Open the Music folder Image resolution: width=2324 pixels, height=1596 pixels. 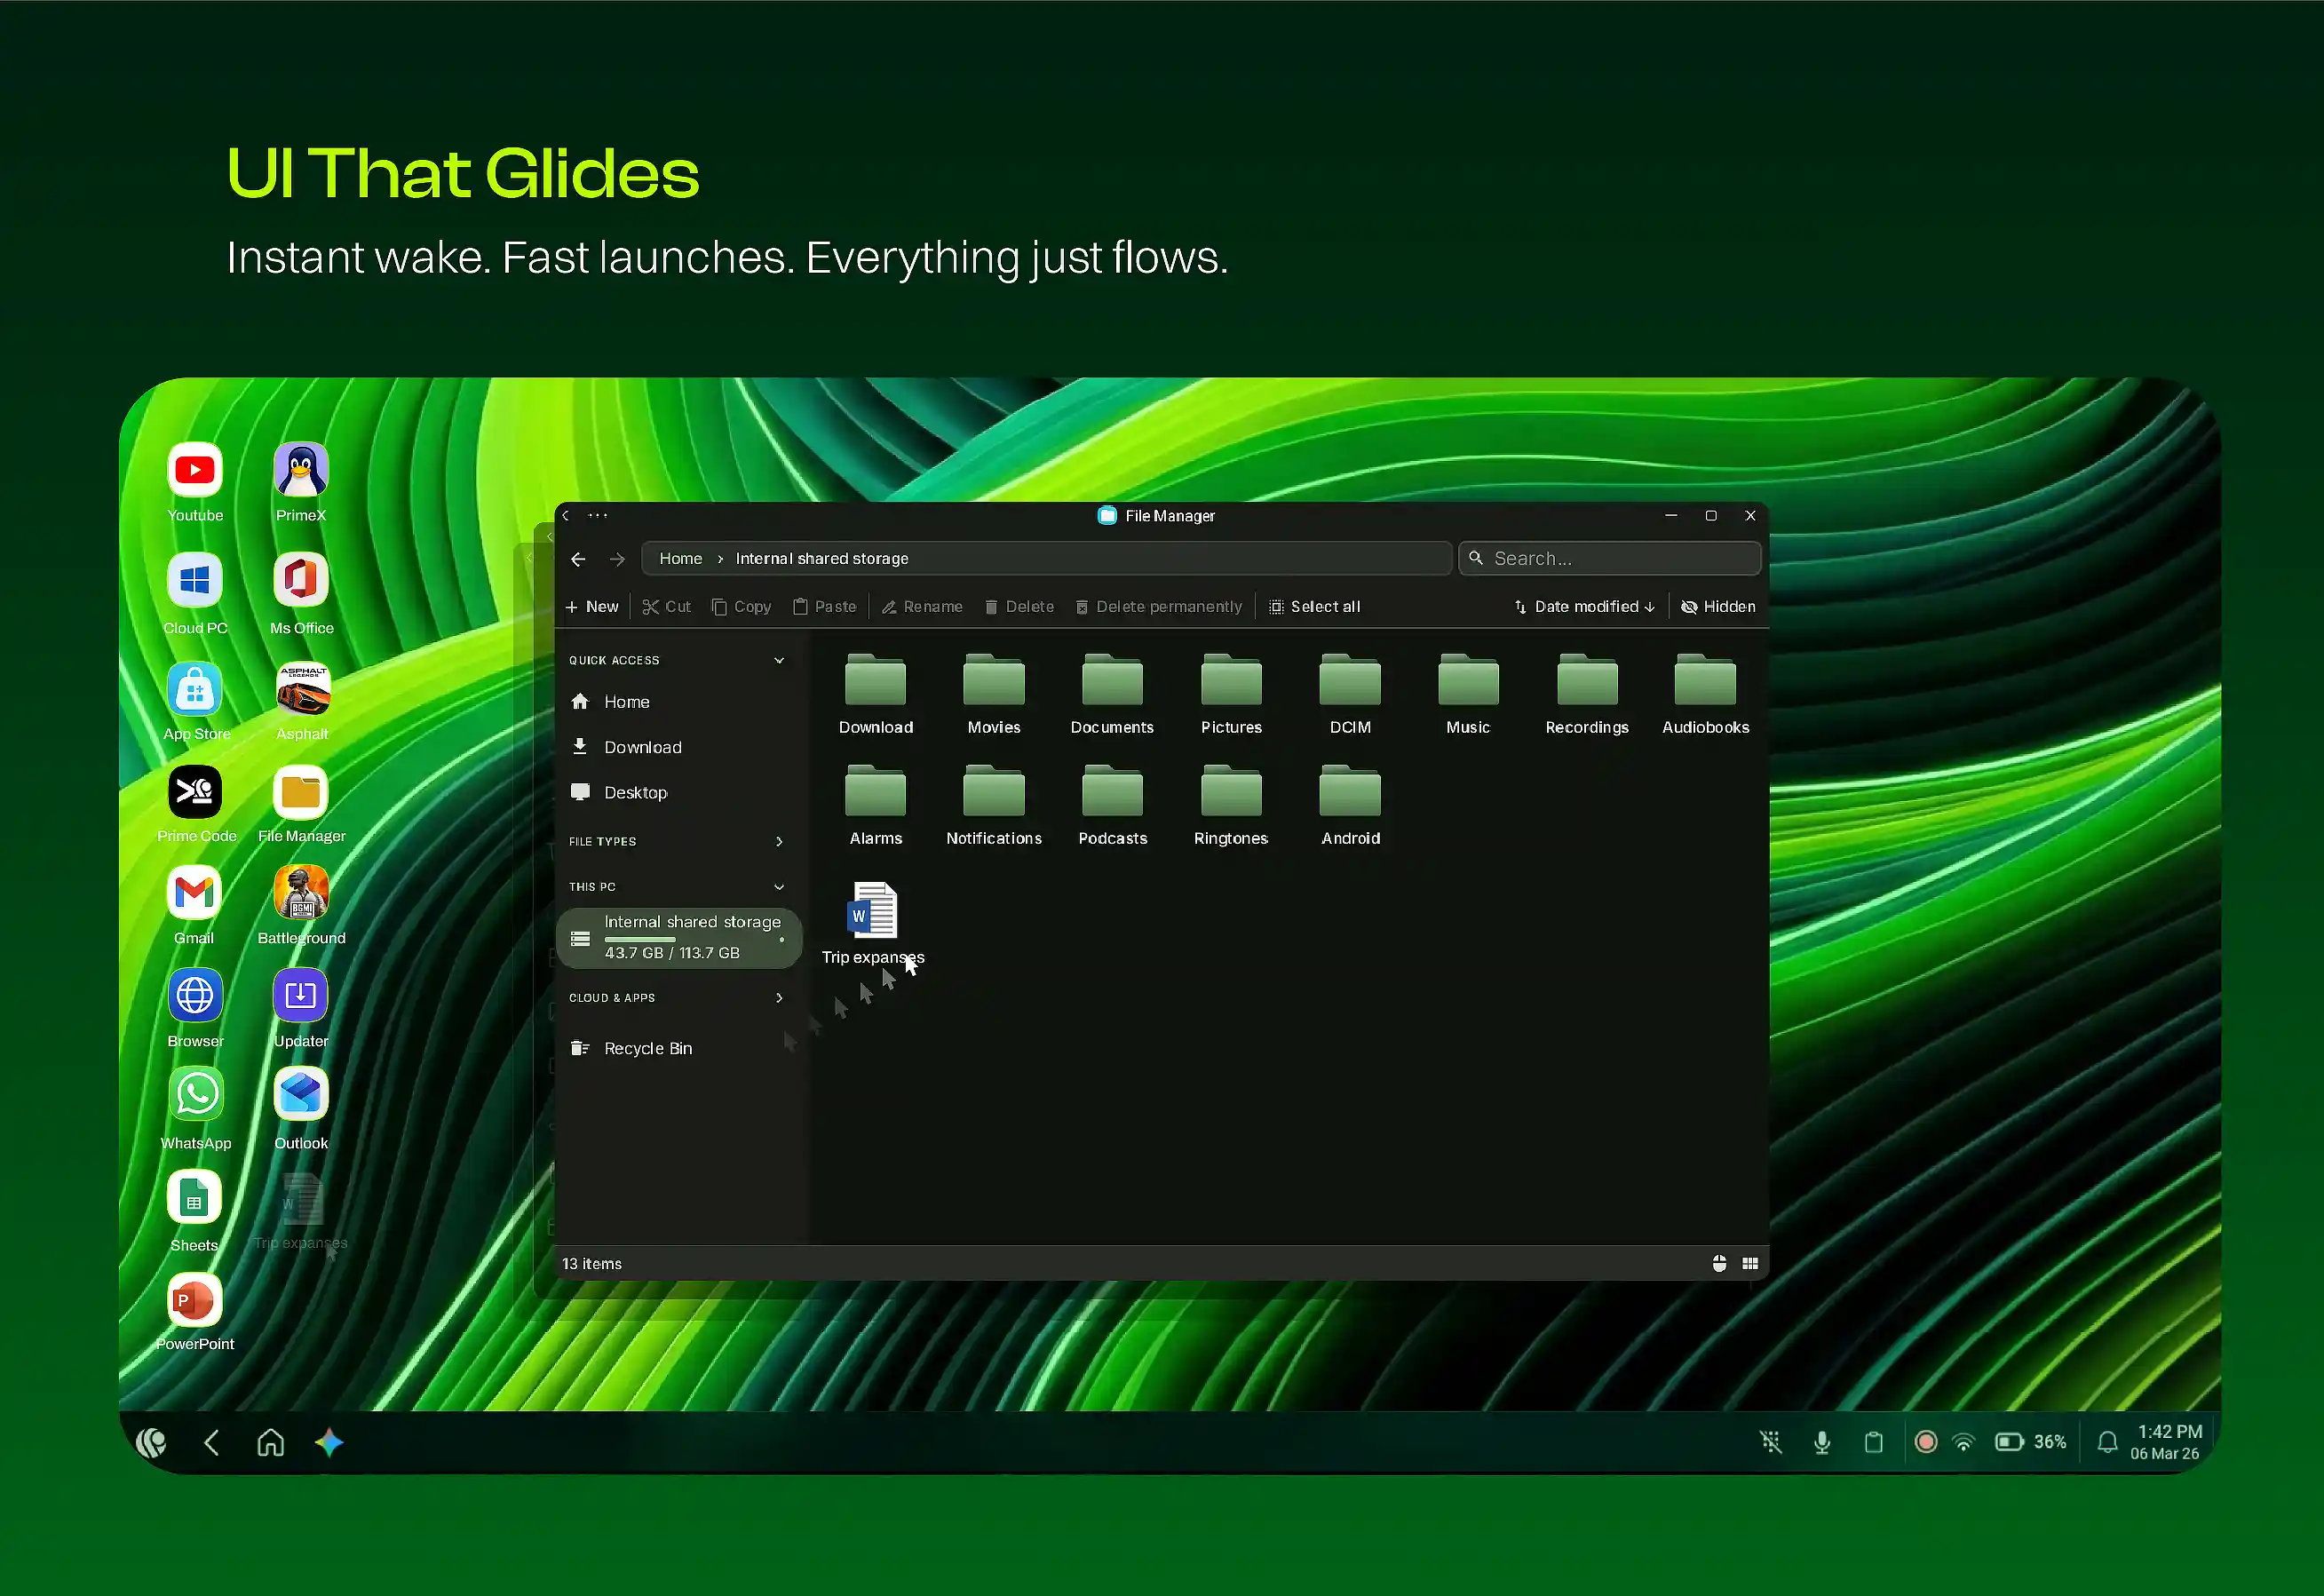point(1468,695)
